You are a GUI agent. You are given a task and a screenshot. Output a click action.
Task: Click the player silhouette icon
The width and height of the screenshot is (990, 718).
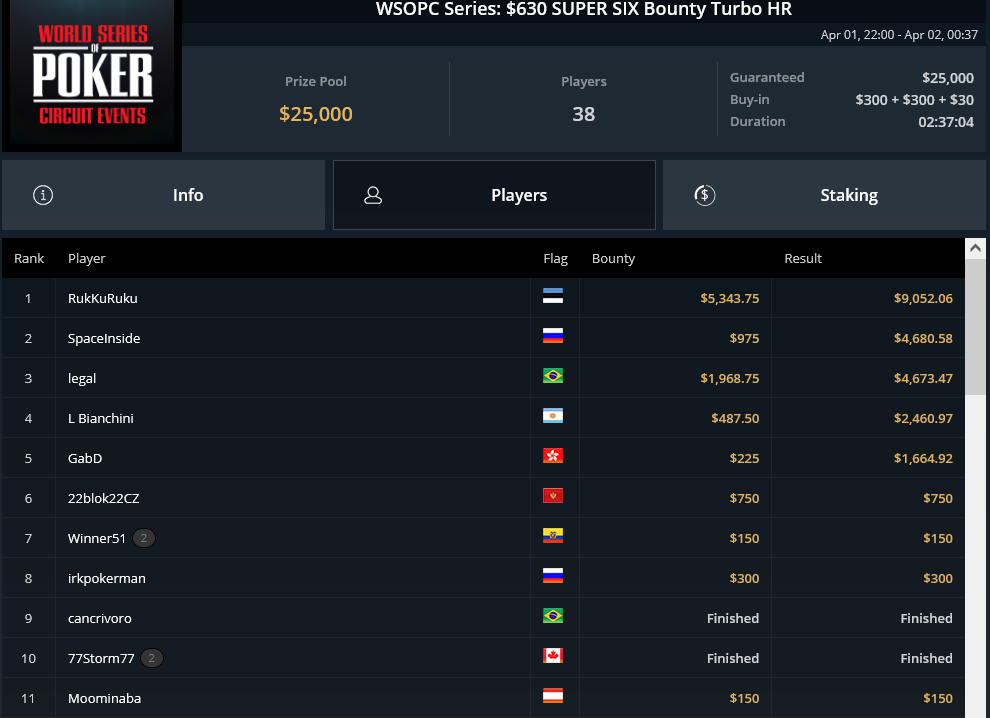click(373, 195)
